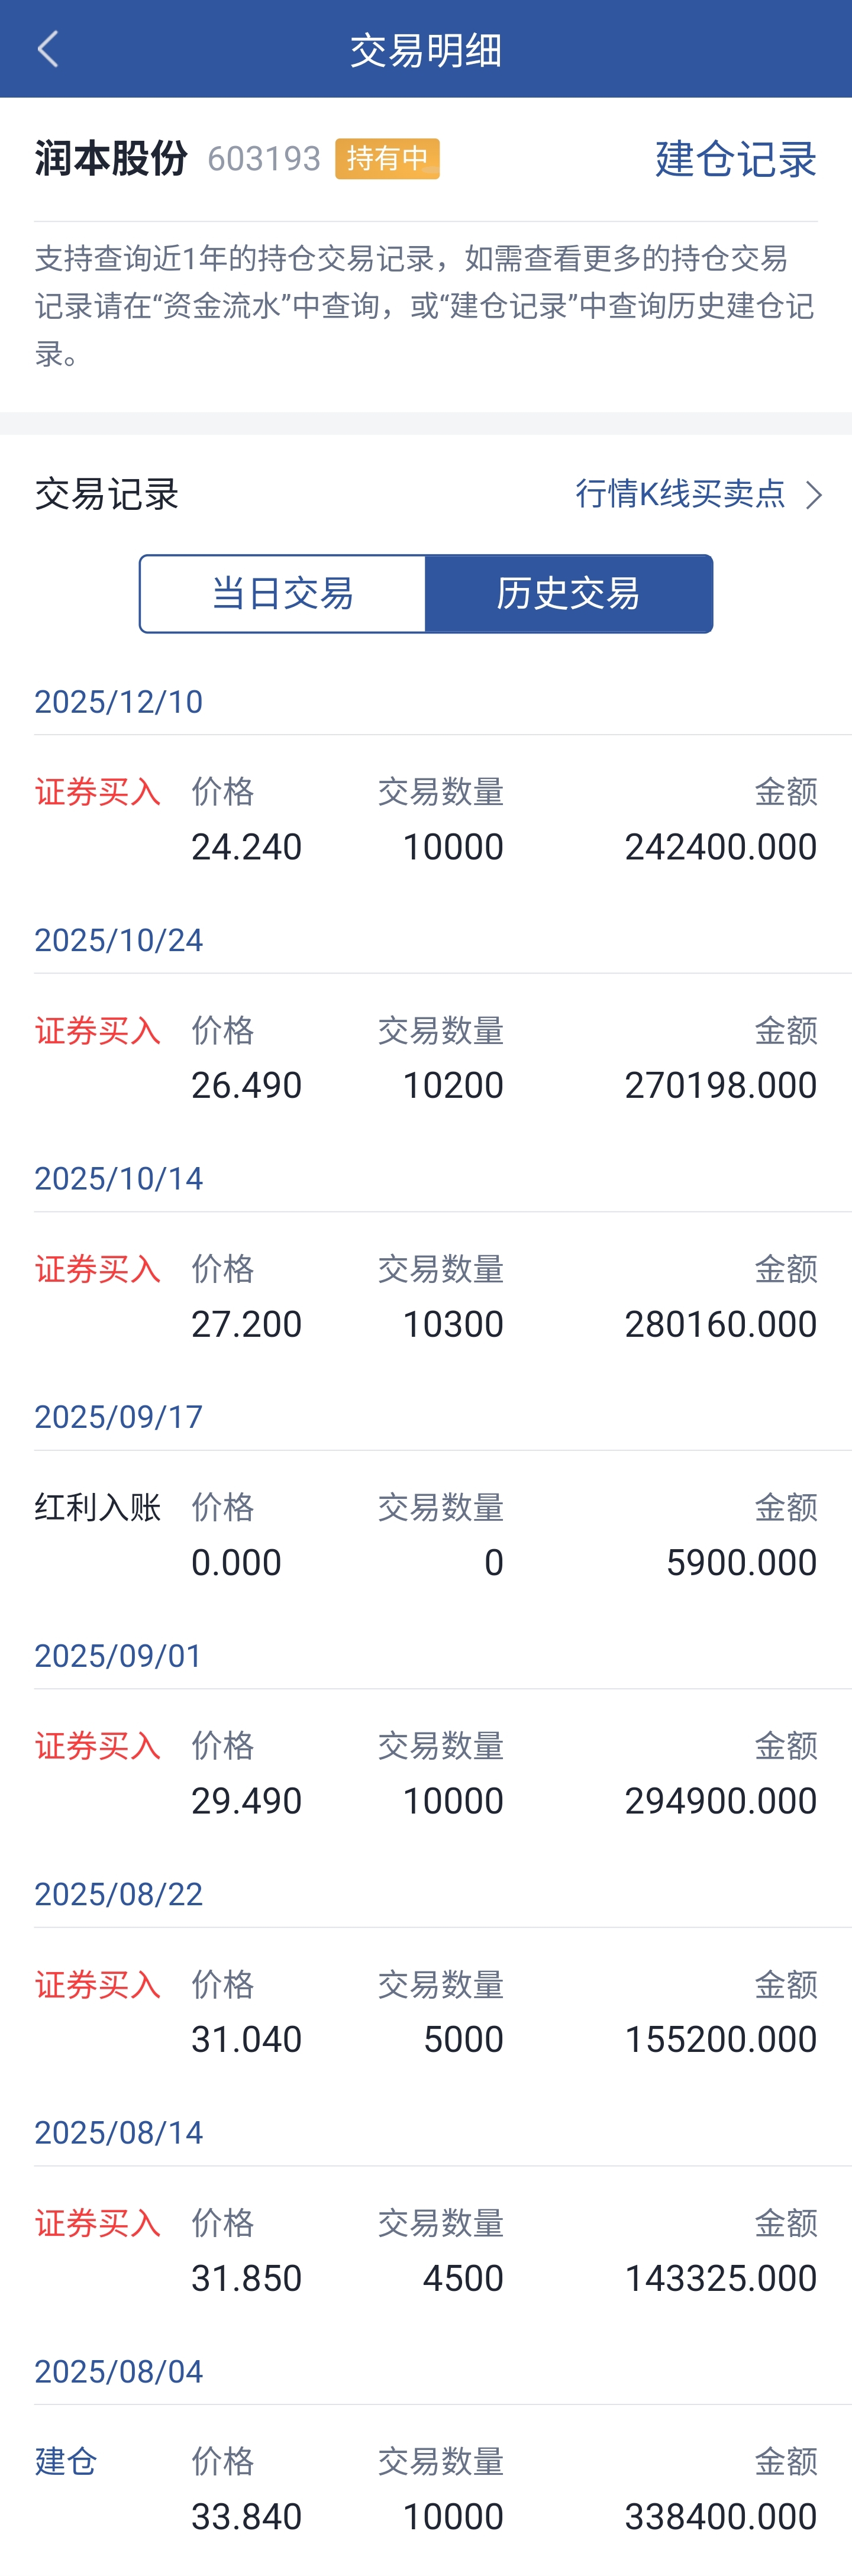This screenshot has height=2576, width=852.
Task: Open the 建仓记录 link
Action: 735,159
